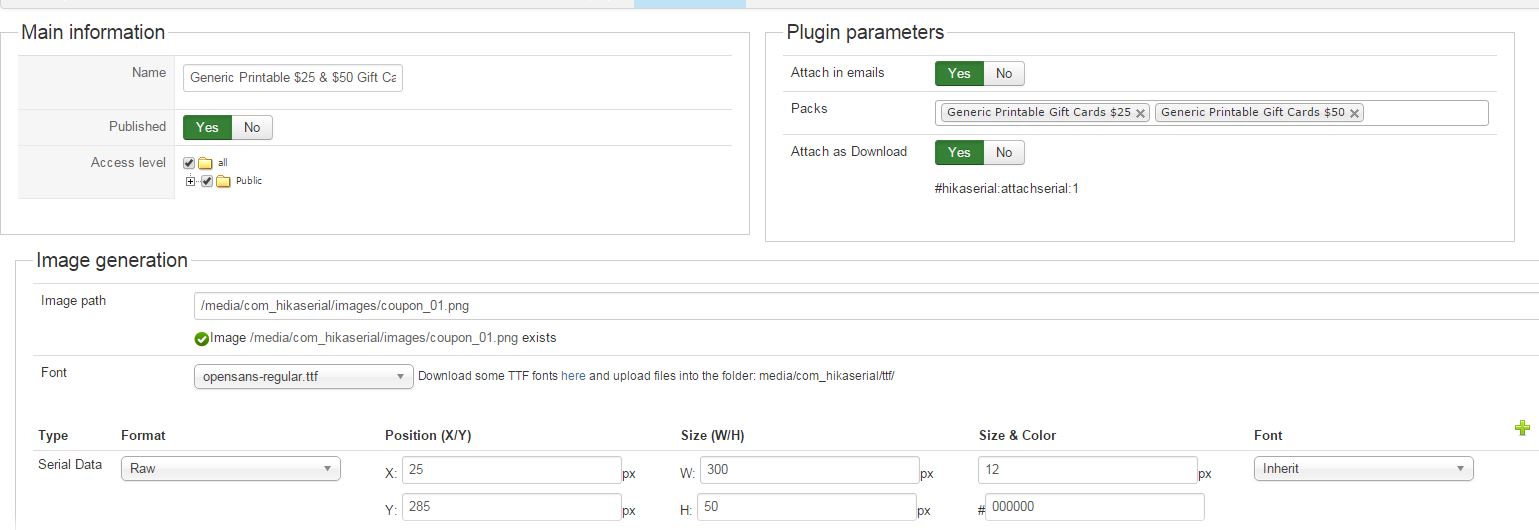Open the opensans-regular.ttf font dropdown
Image resolution: width=1539 pixels, height=530 pixels.
[303, 377]
